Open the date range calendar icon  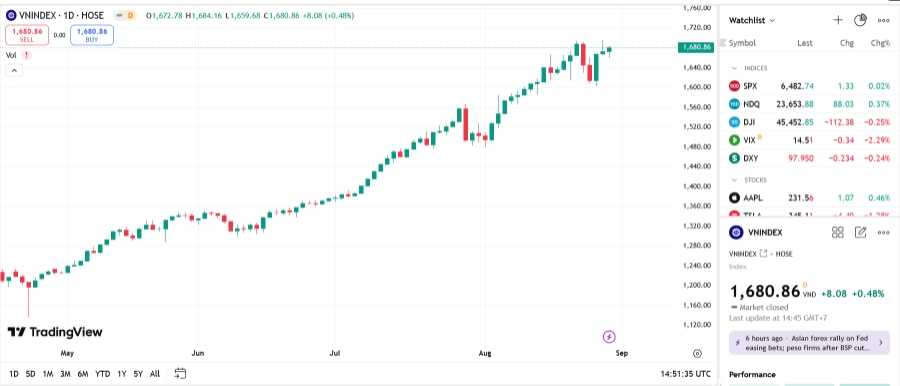pos(180,373)
